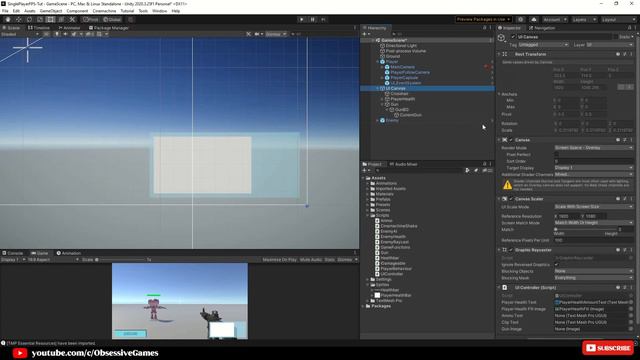
Task: Open the Account dropdown
Action: pos(555,20)
